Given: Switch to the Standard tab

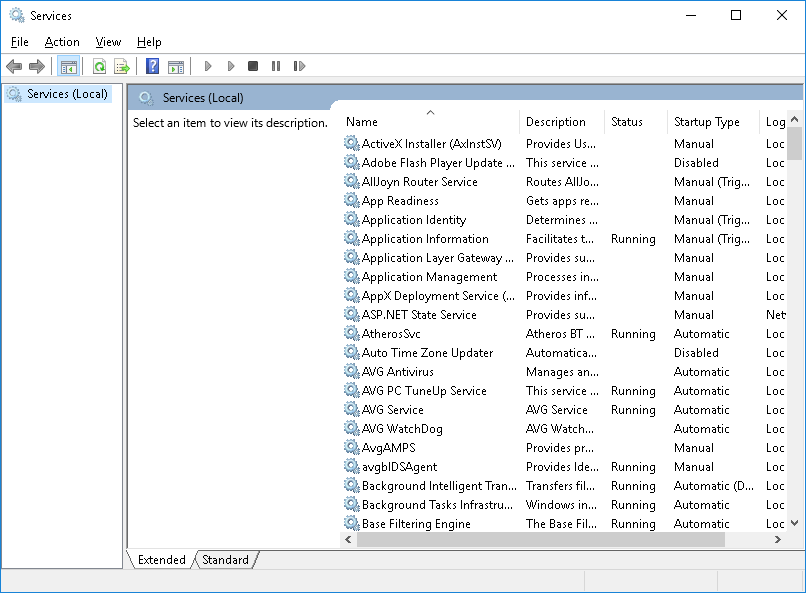Looking at the screenshot, I should click(x=224, y=560).
